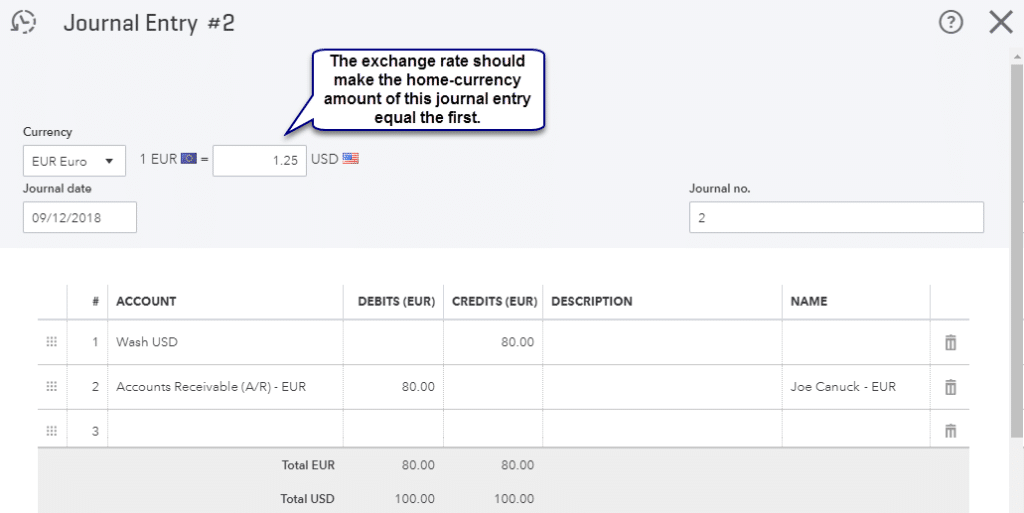Click drag handle for line 3
The image size is (1024, 513).
(52, 431)
